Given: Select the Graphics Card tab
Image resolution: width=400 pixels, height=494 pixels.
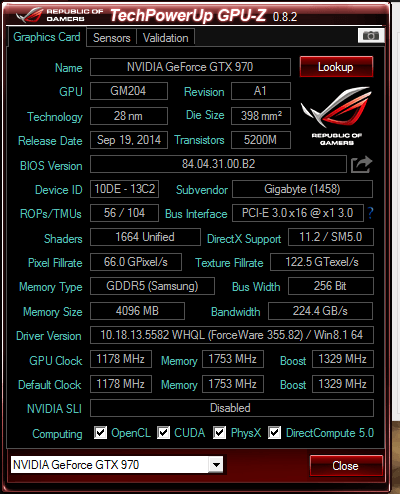Looking at the screenshot, I should tap(47, 37).
